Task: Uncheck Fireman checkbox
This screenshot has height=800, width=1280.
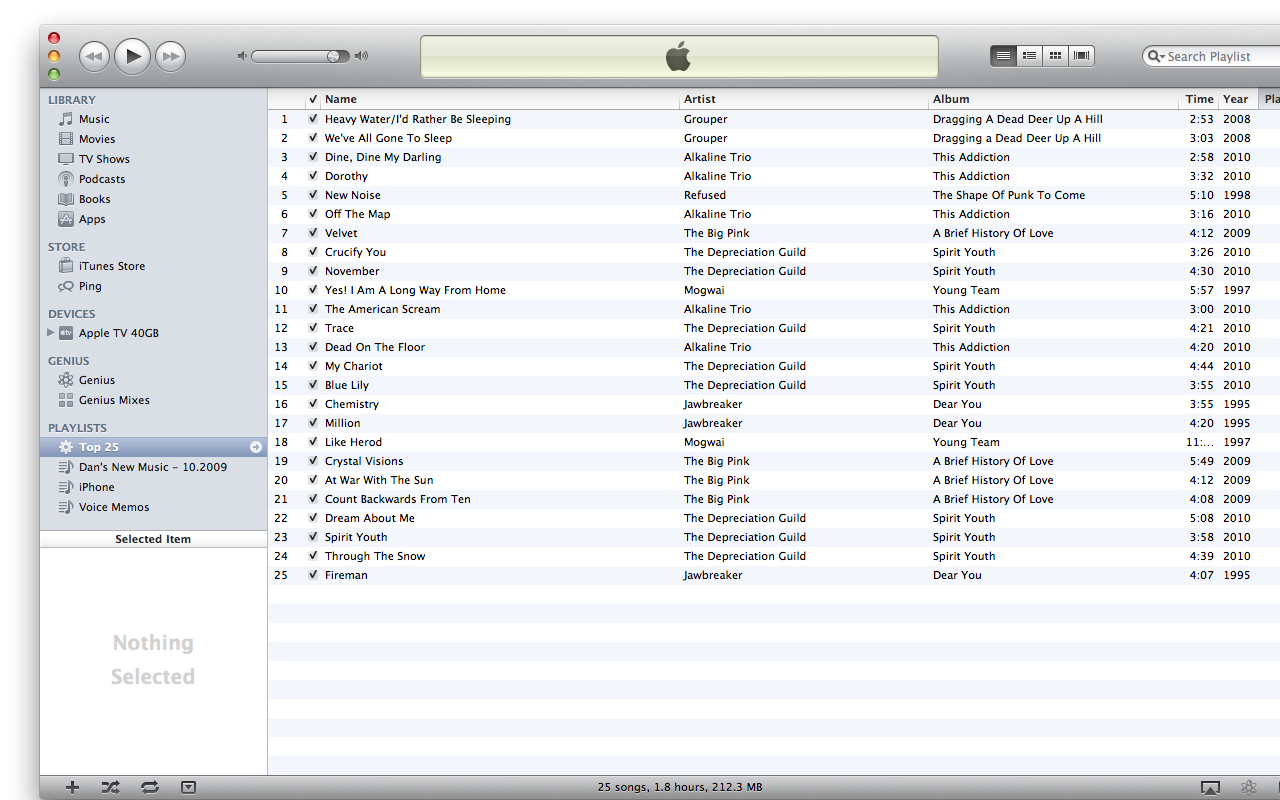Action: pos(313,575)
